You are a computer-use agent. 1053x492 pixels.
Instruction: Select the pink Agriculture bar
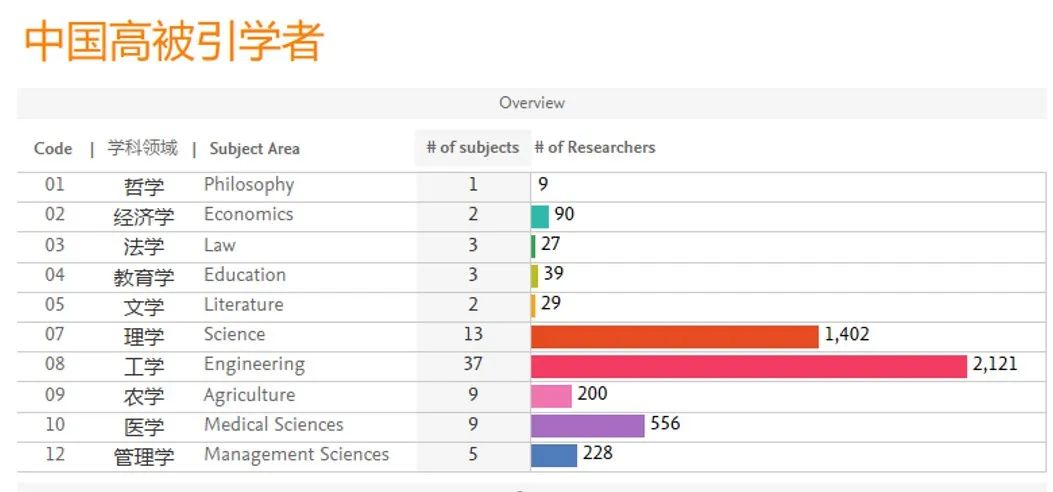tap(551, 395)
